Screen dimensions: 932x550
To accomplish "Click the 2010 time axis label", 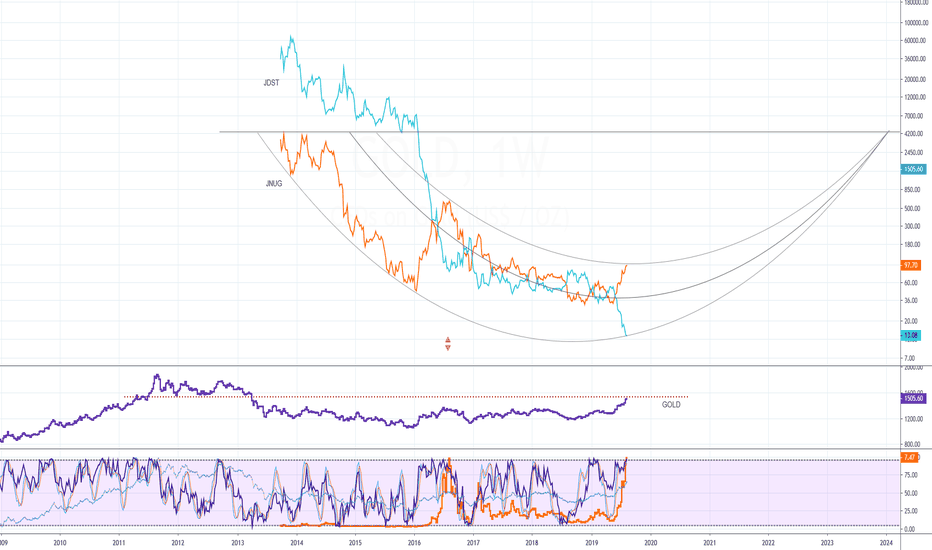I will coord(59,543).
